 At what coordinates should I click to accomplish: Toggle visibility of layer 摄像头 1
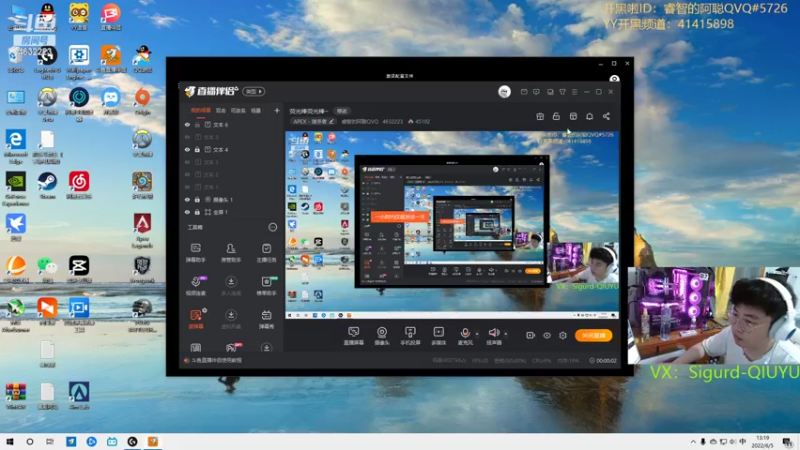(x=187, y=199)
